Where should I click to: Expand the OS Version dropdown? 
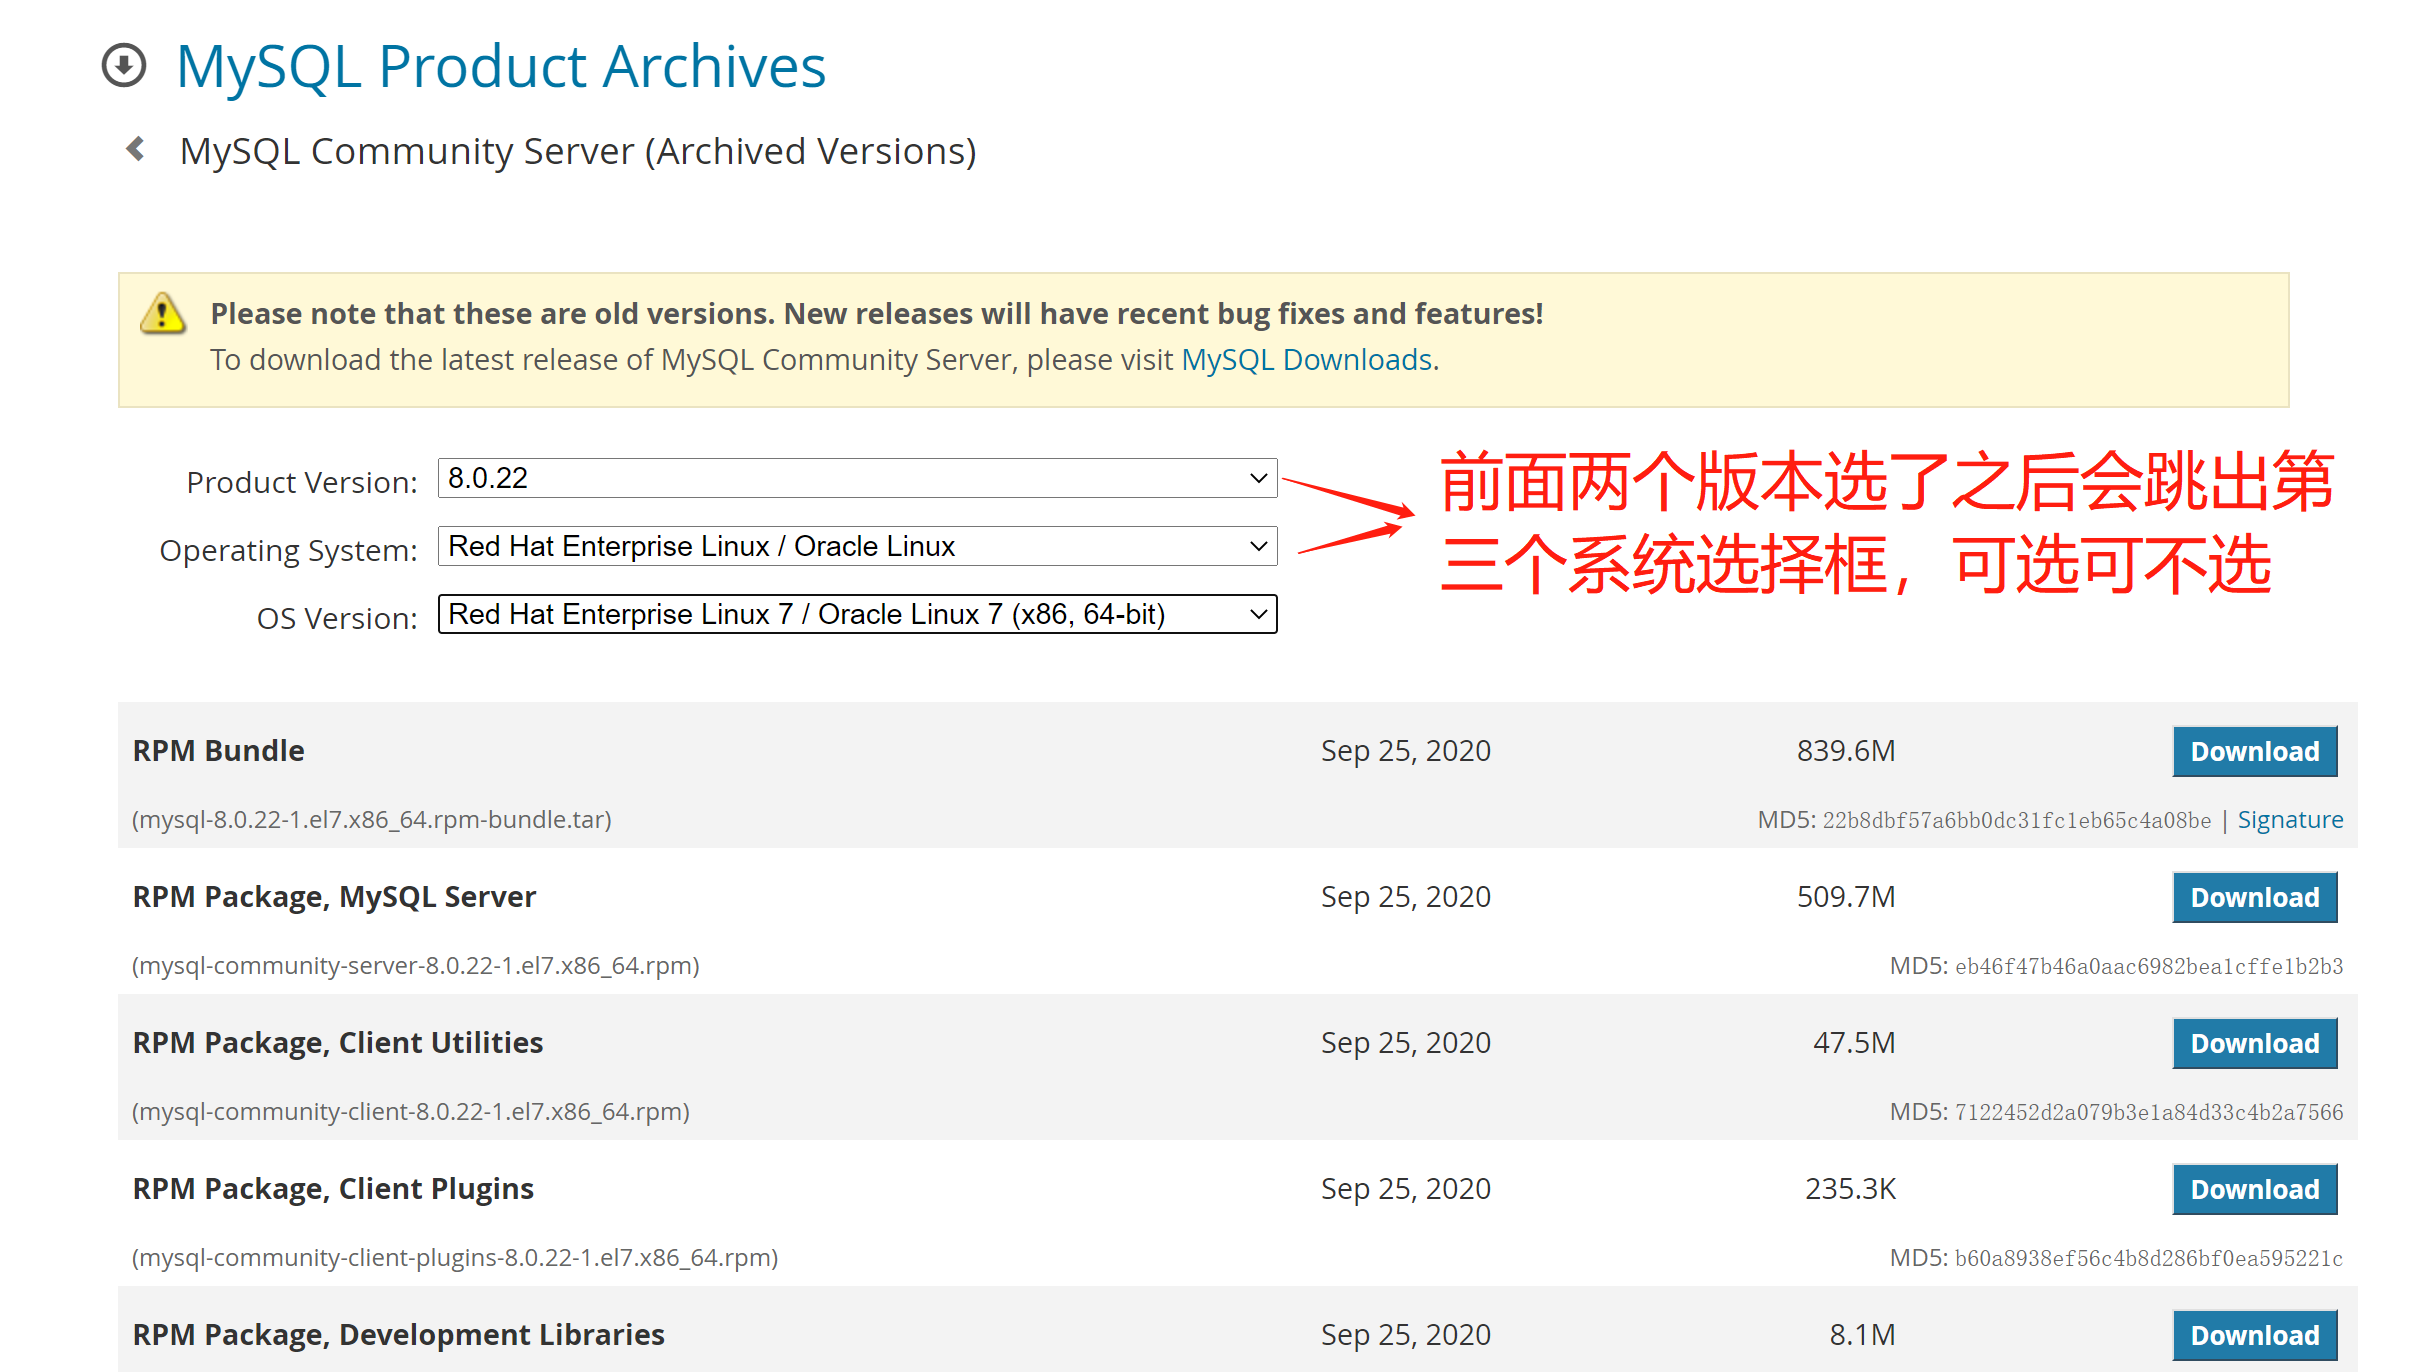[x=857, y=614]
